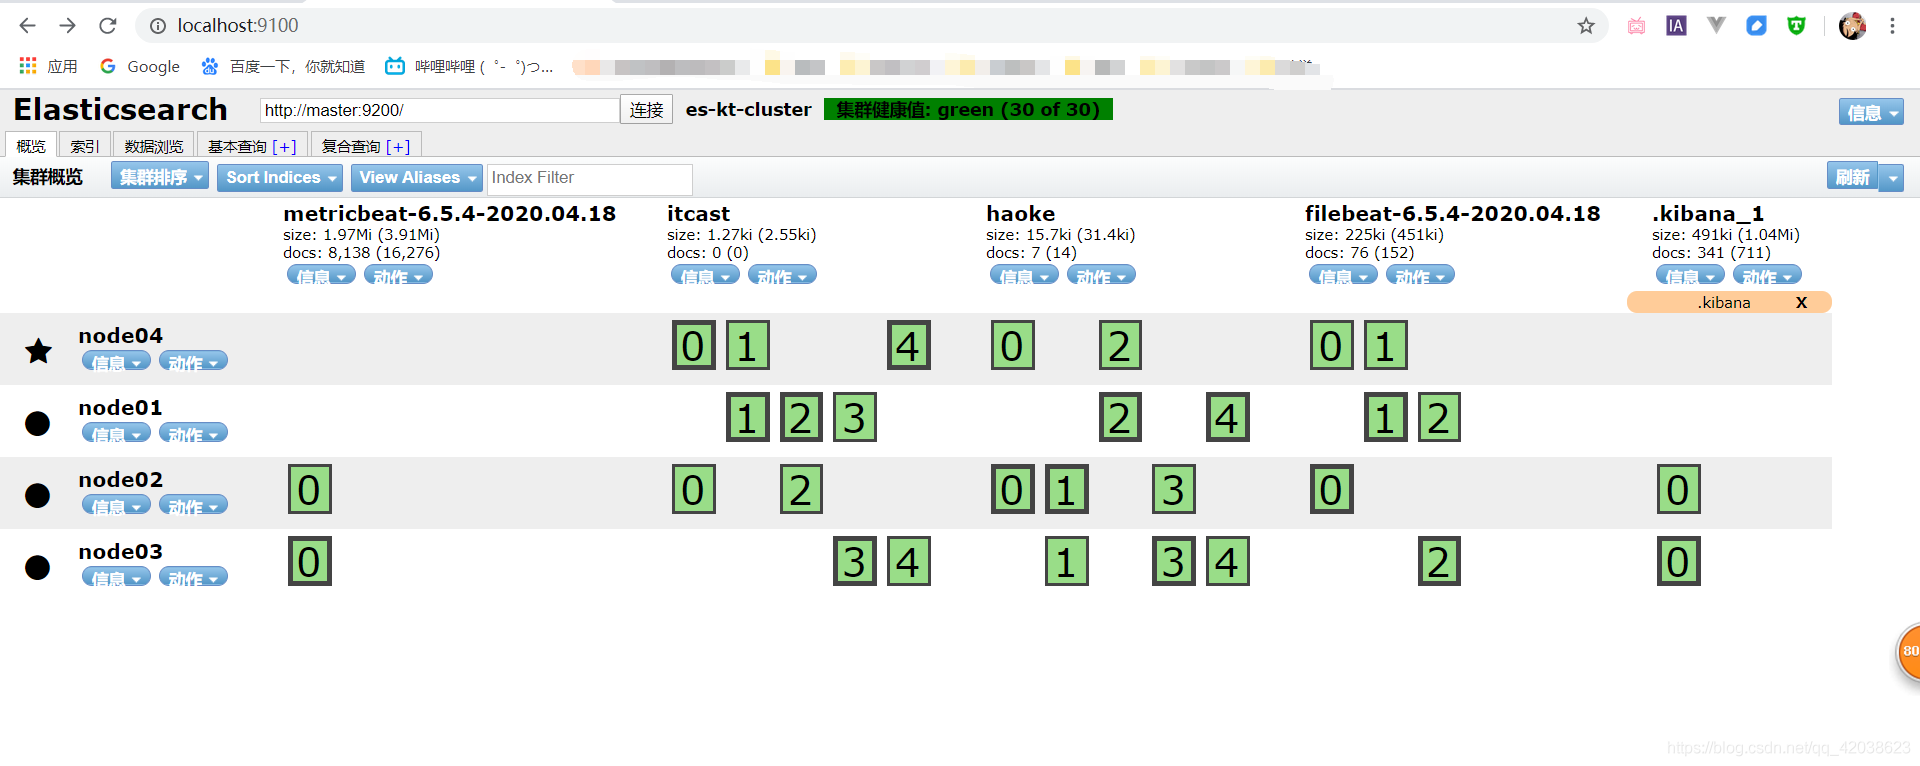Open the Sort Indices dropdown

click(x=280, y=177)
